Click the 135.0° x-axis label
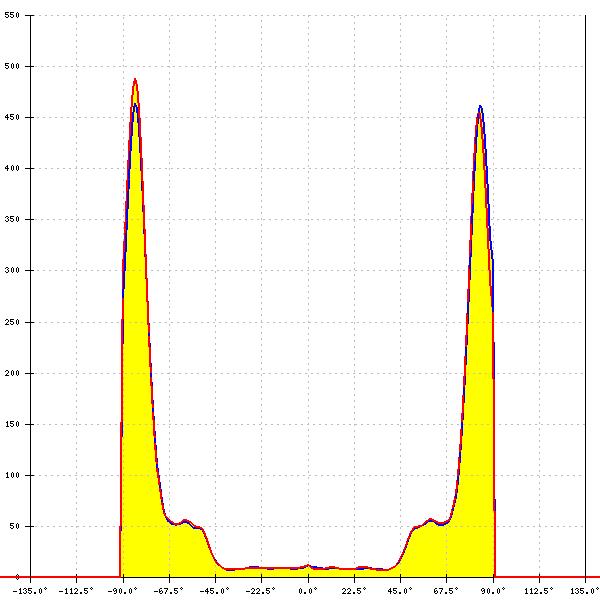Image resolution: width=600 pixels, height=600 pixels. 585,591
